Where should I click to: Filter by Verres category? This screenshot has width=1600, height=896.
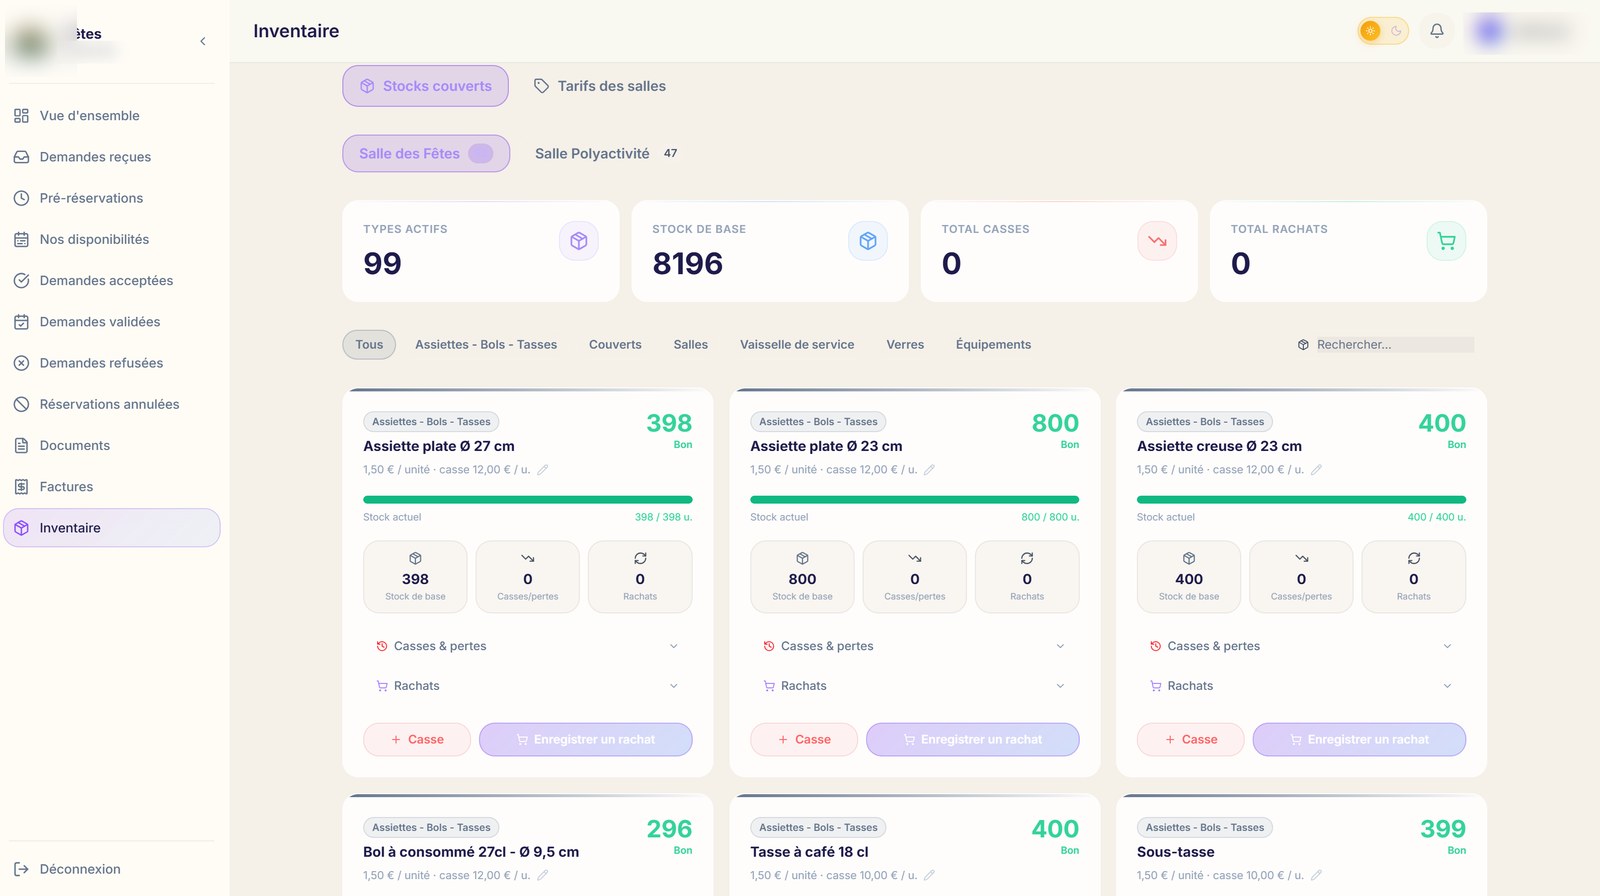pyautogui.click(x=905, y=345)
